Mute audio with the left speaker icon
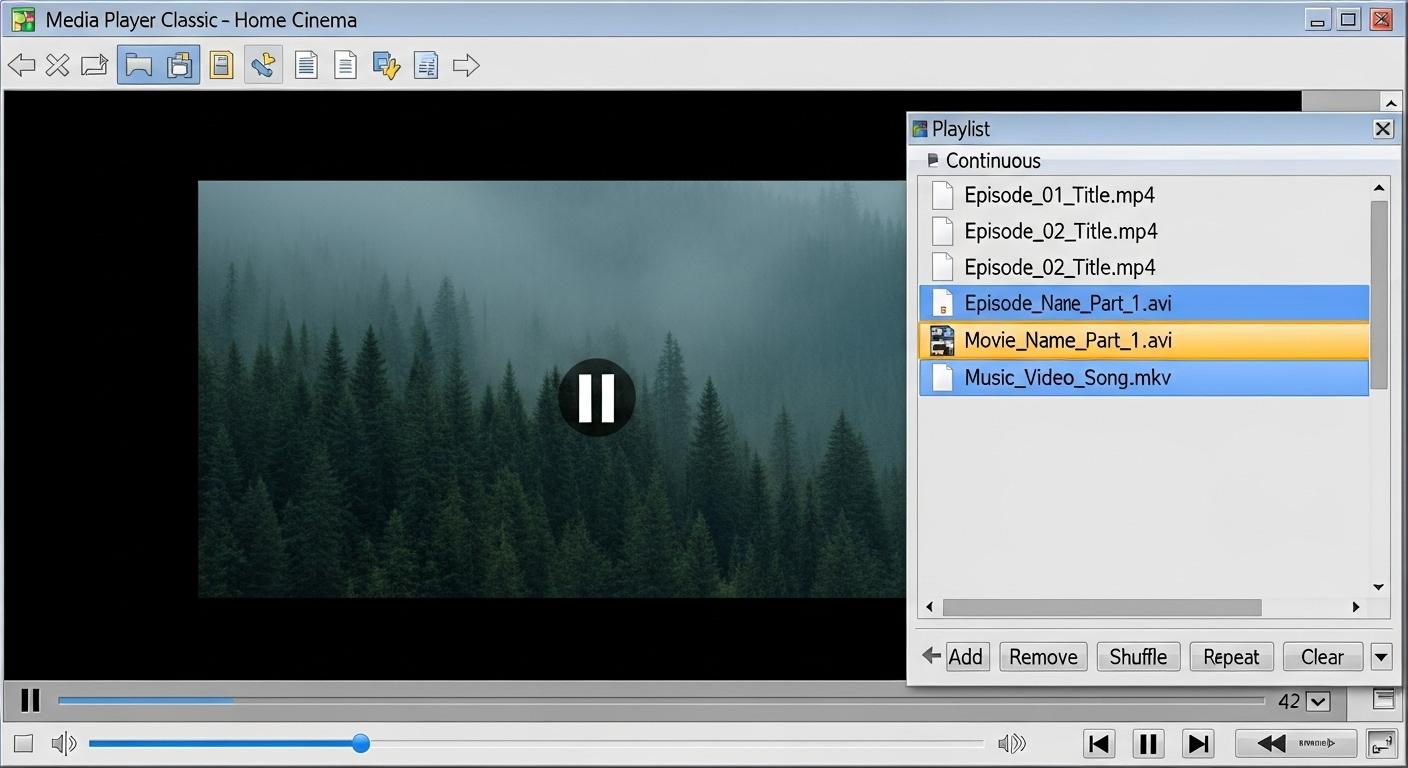The width and height of the screenshot is (1408, 768). point(64,743)
